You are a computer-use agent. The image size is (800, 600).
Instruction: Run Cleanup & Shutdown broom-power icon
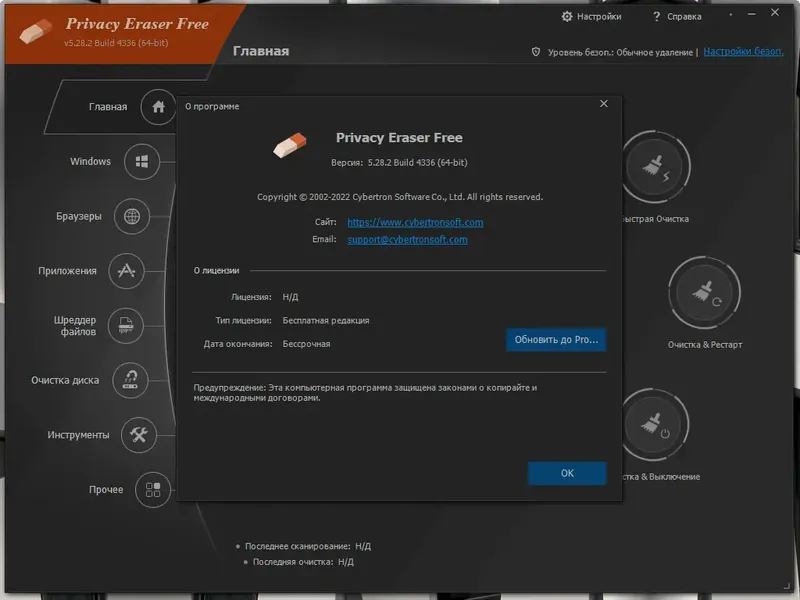coord(655,424)
